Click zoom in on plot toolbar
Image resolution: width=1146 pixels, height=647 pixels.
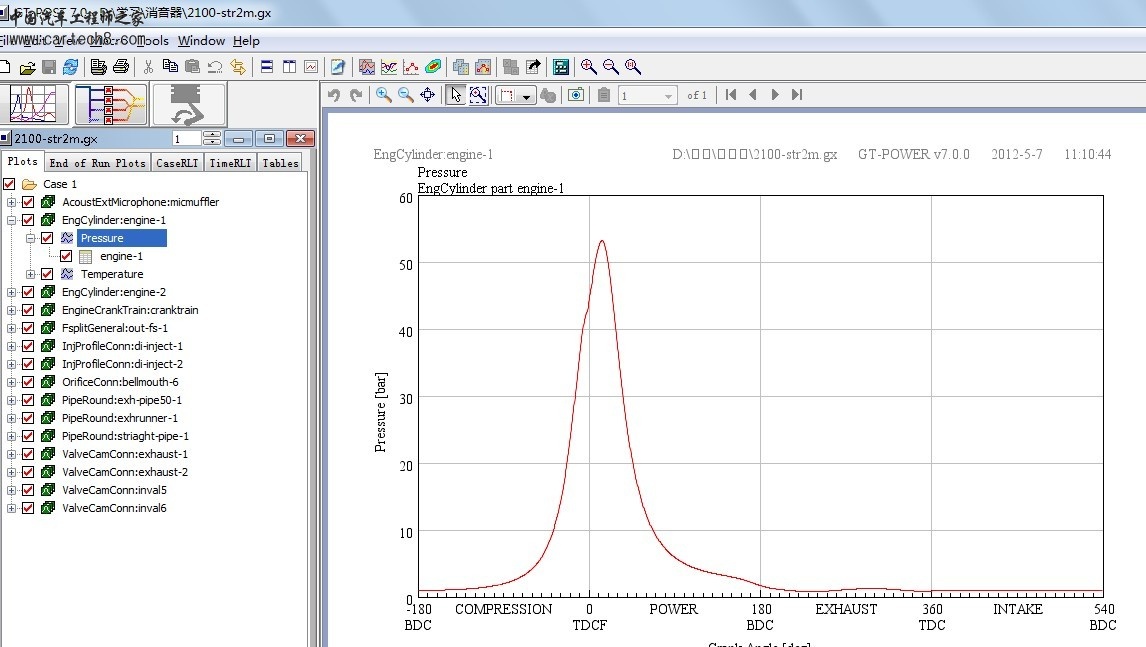click(x=383, y=95)
